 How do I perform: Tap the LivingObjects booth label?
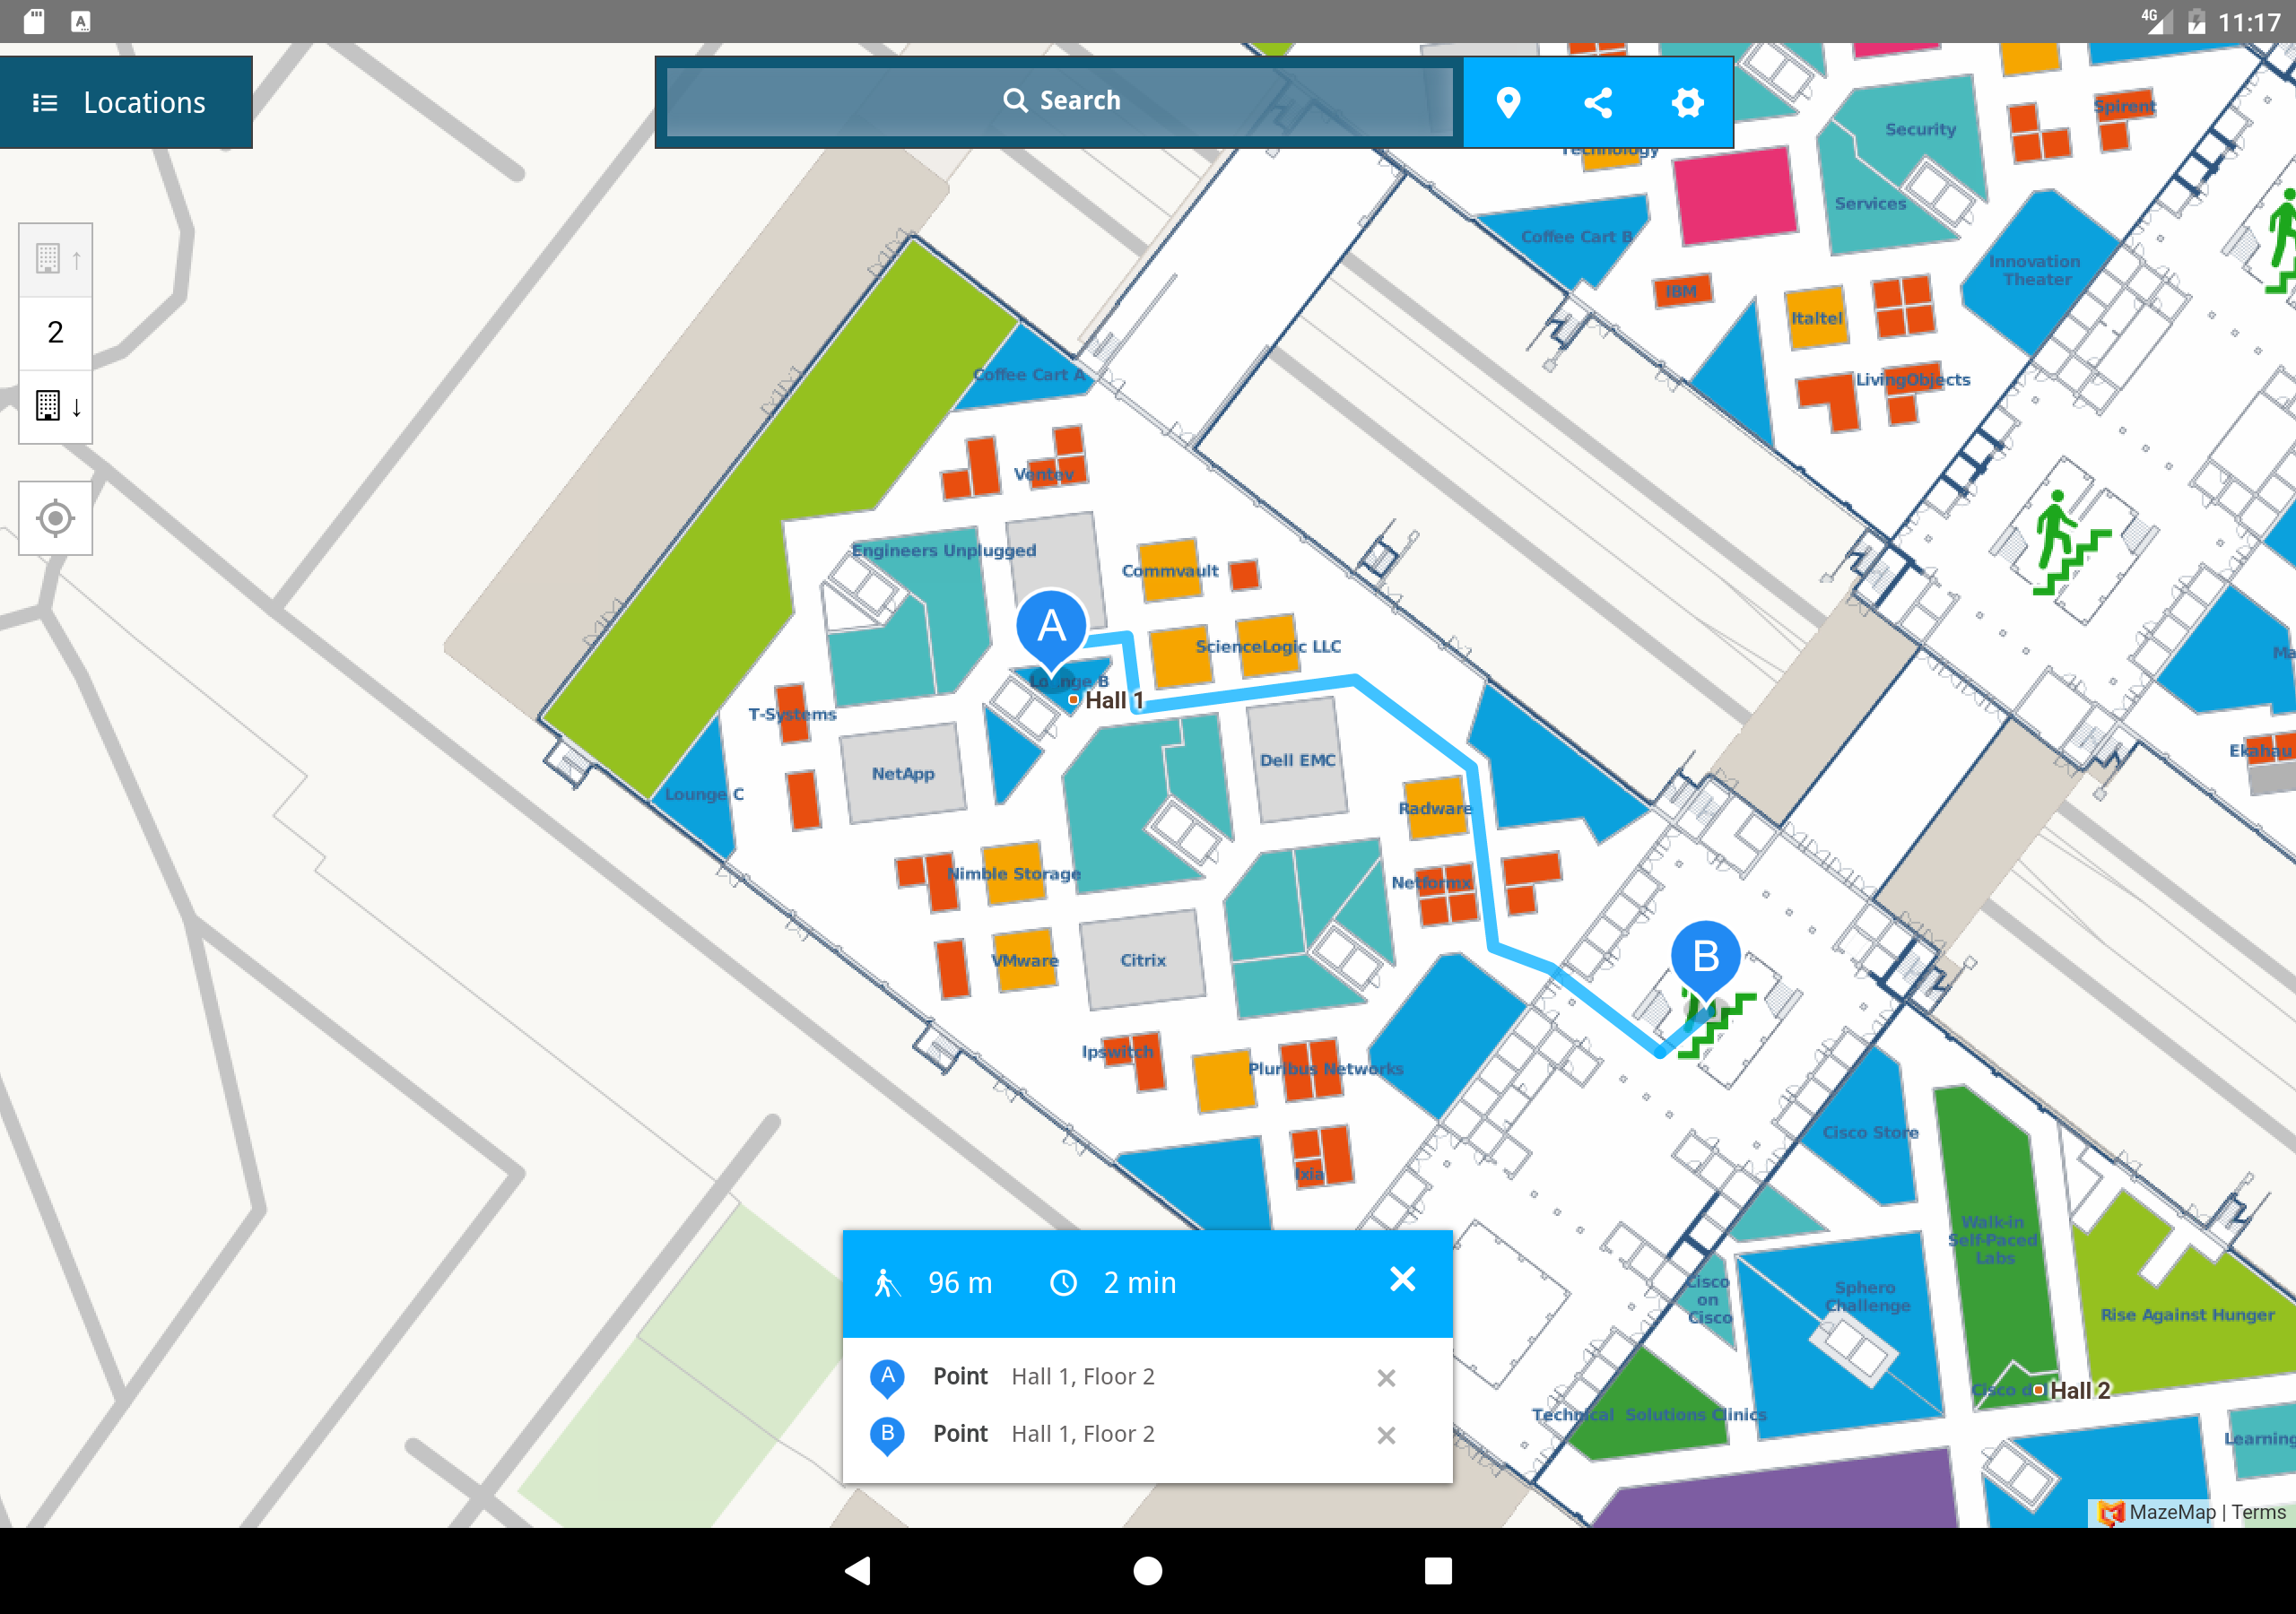1913,380
